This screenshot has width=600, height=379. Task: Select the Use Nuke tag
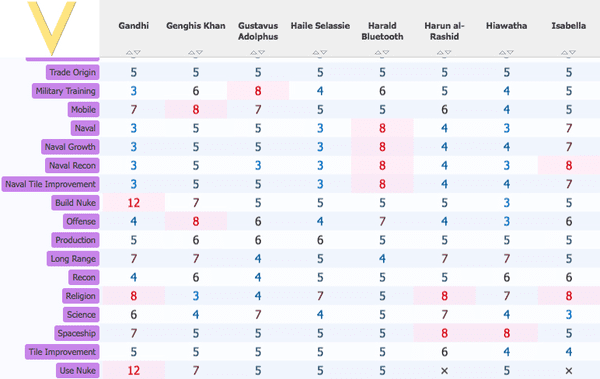click(x=78, y=371)
